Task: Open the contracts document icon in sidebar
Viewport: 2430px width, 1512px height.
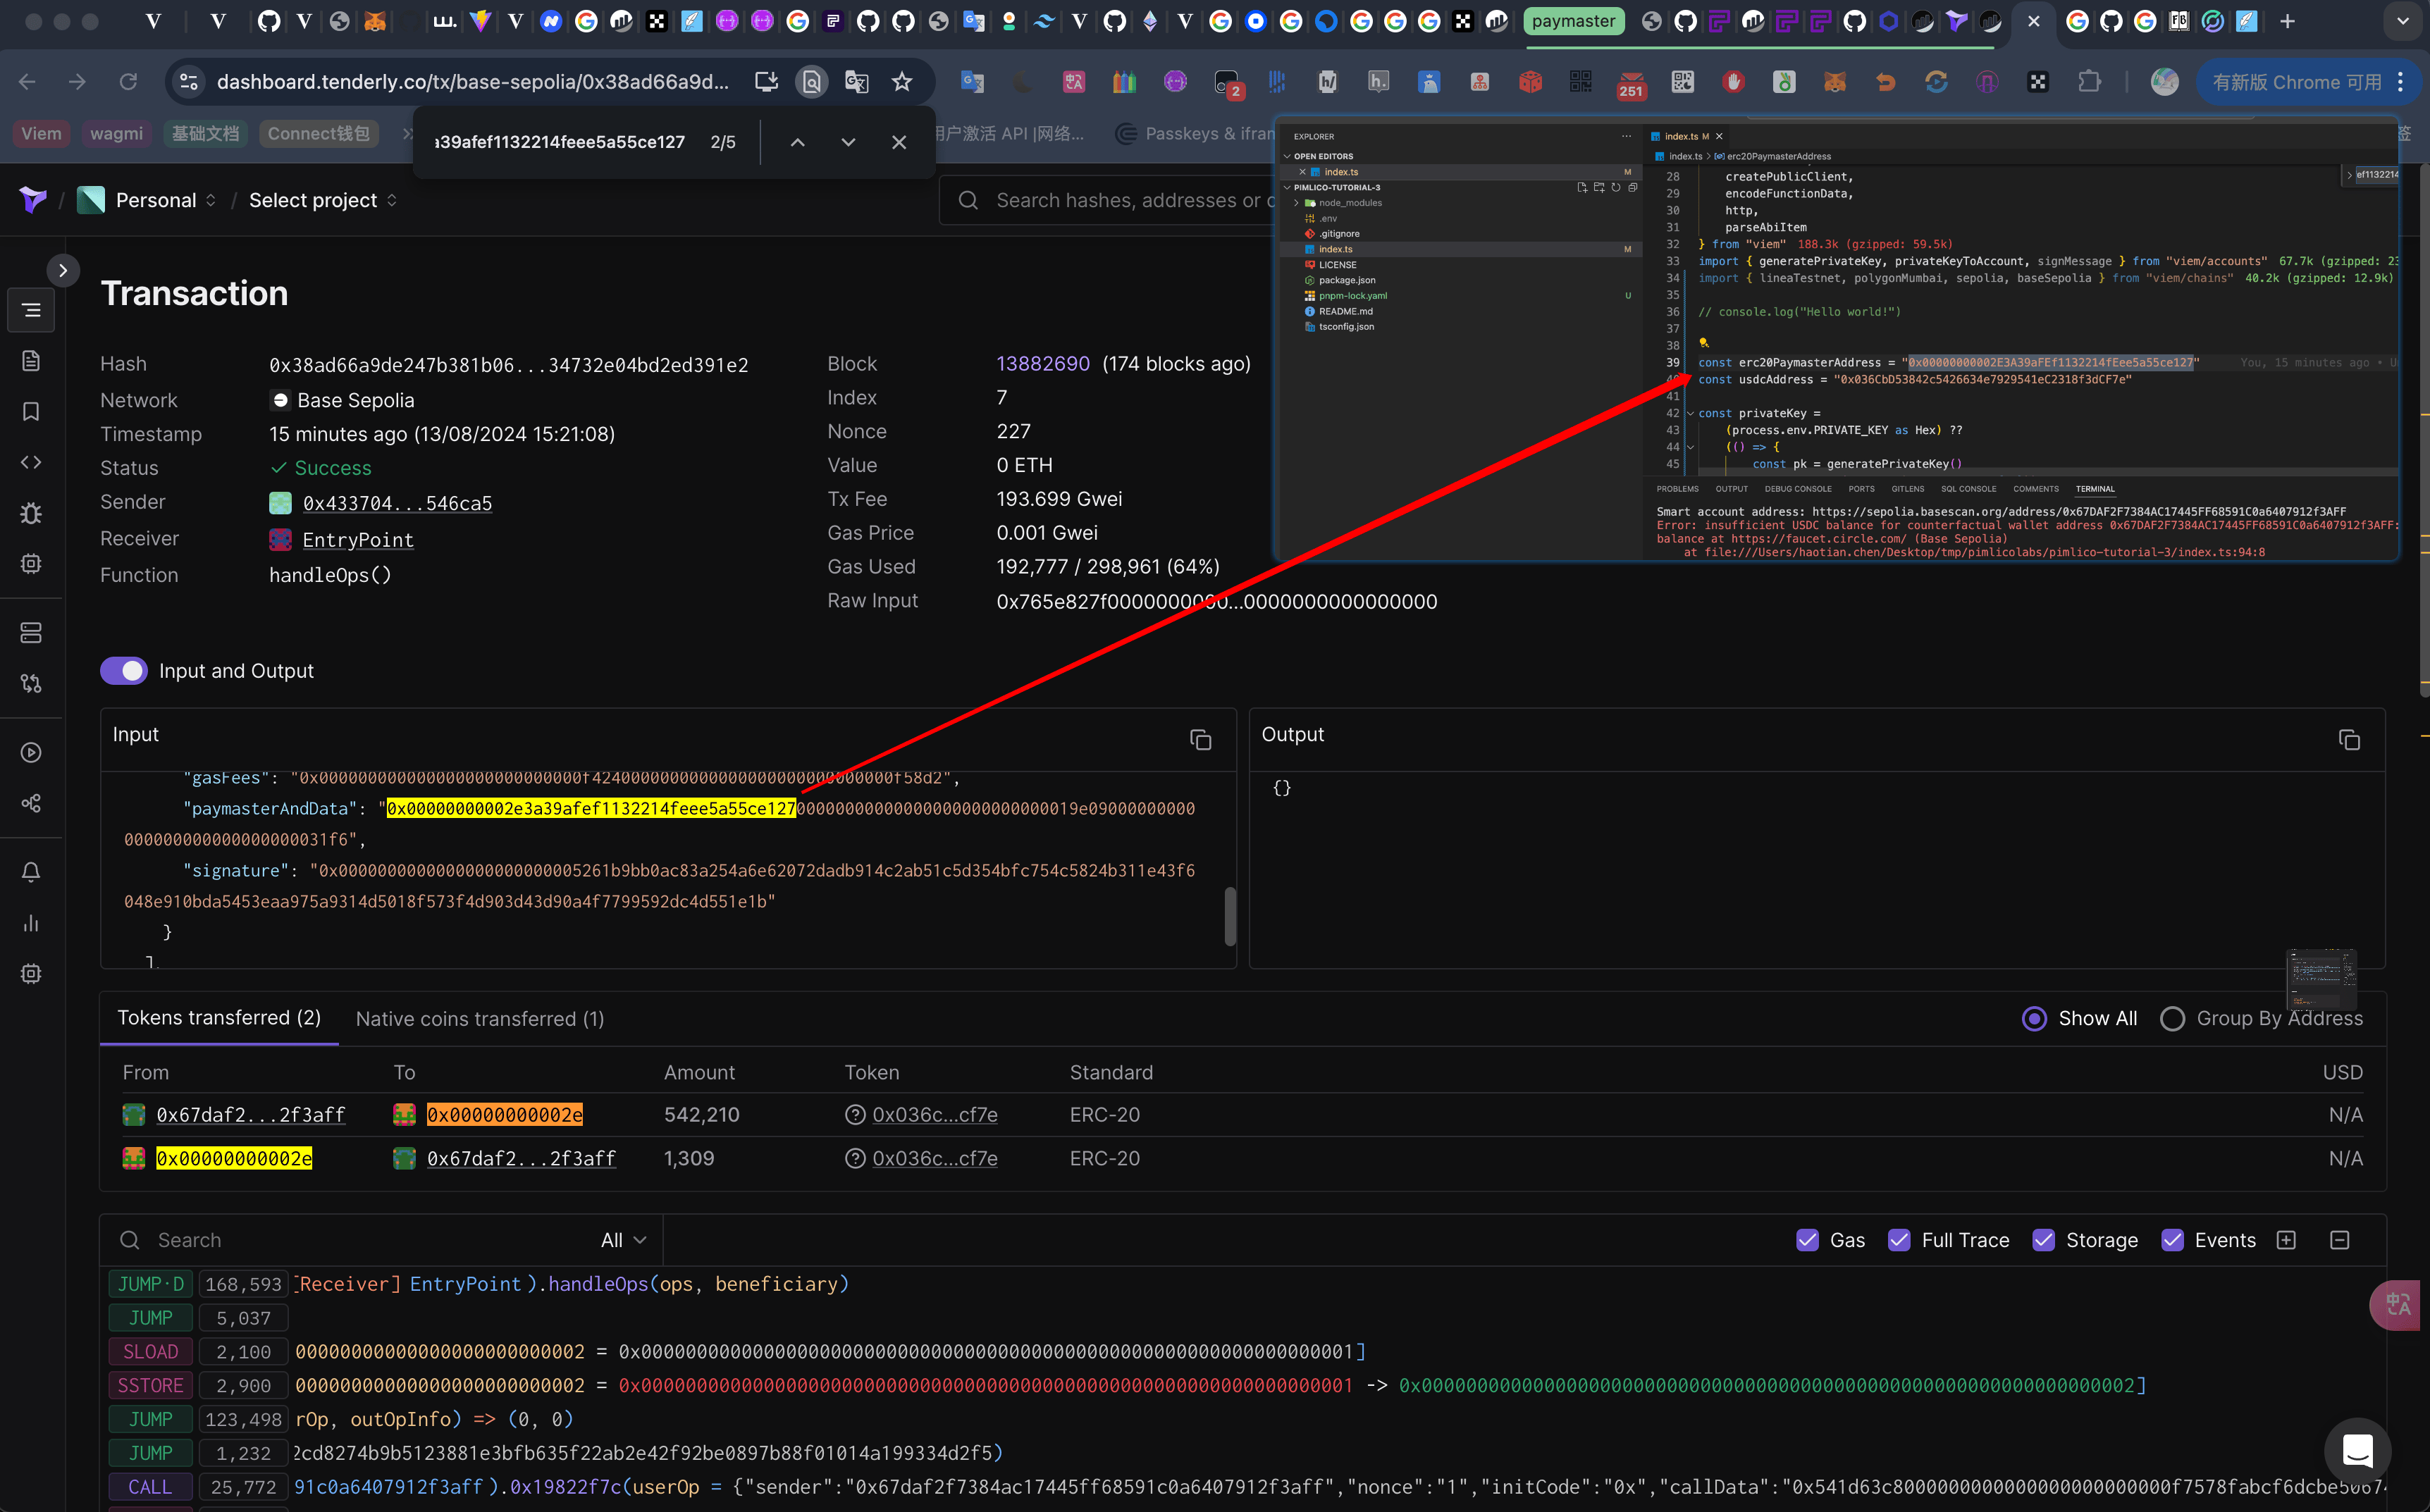Action: click(31, 361)
